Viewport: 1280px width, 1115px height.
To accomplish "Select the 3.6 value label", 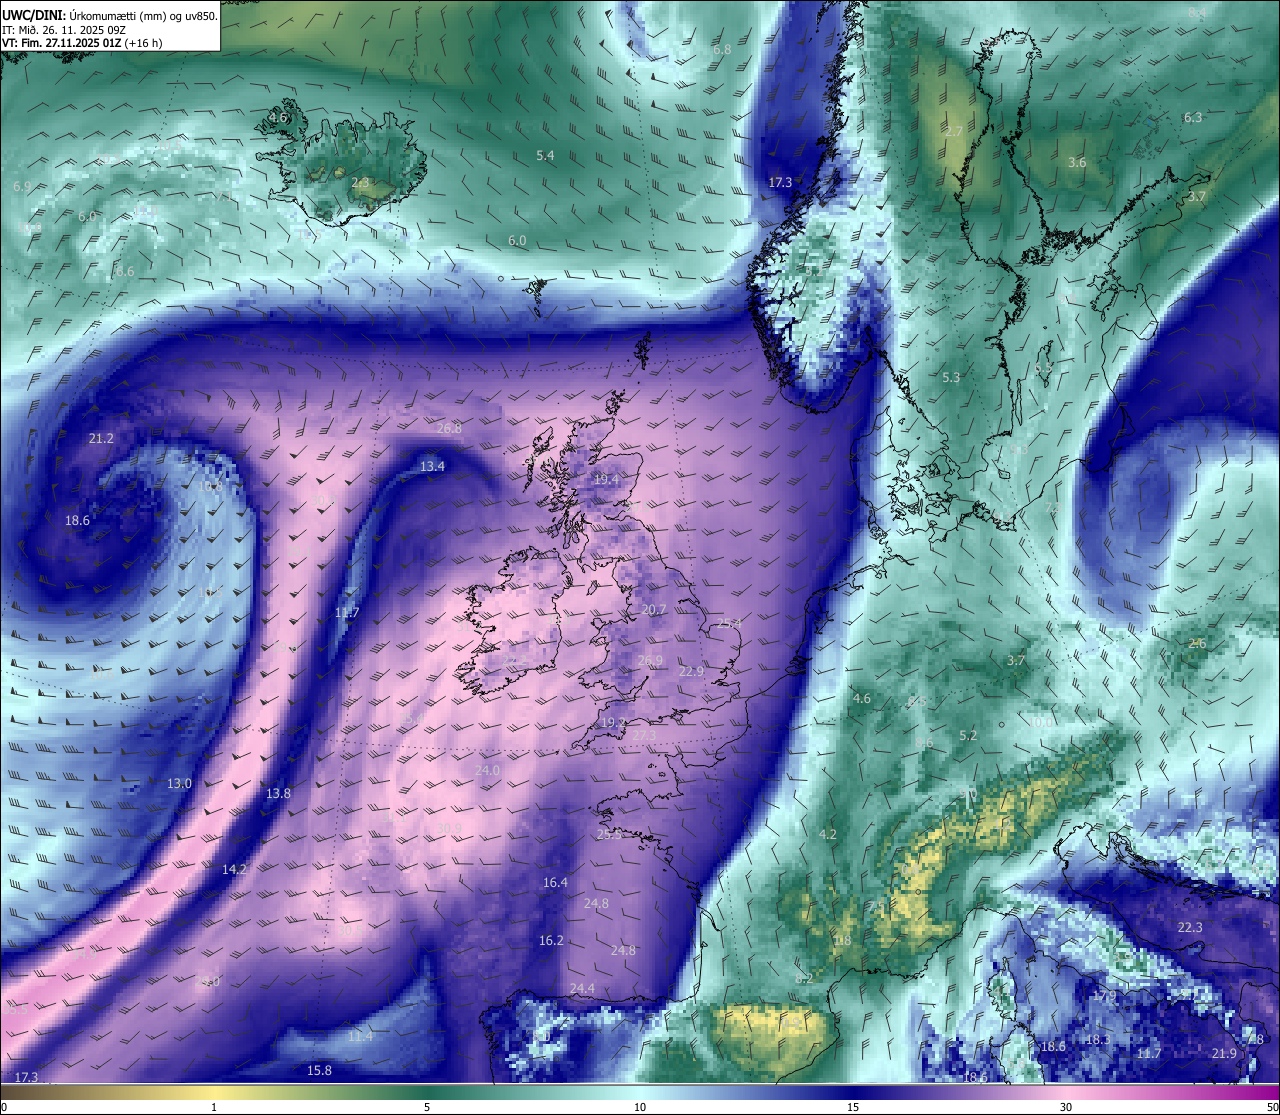I will point(1076,162).
